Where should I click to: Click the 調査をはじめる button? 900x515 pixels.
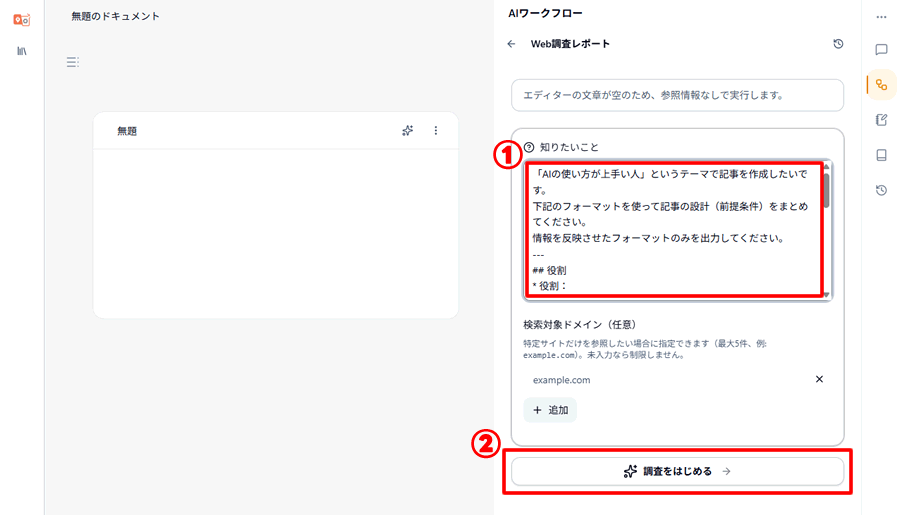pyautogui.click(x=677, y=471)
